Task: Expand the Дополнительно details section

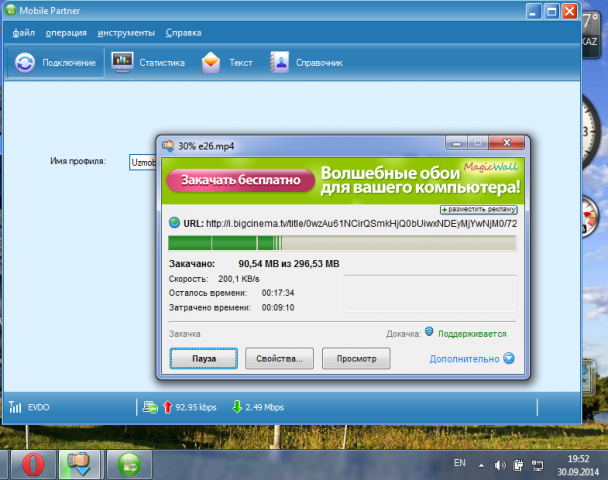Action: (472, 358)
